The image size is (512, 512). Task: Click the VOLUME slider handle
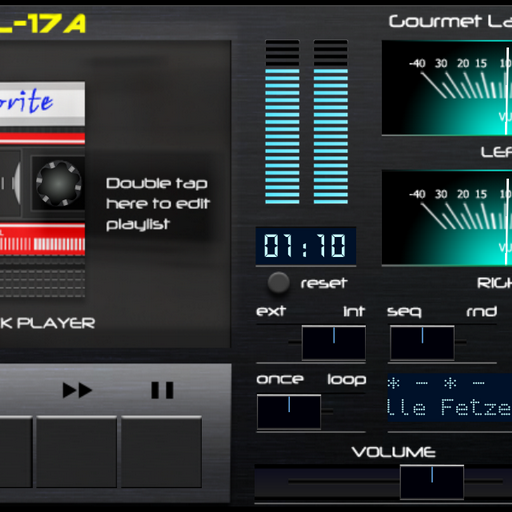[432, 482]
